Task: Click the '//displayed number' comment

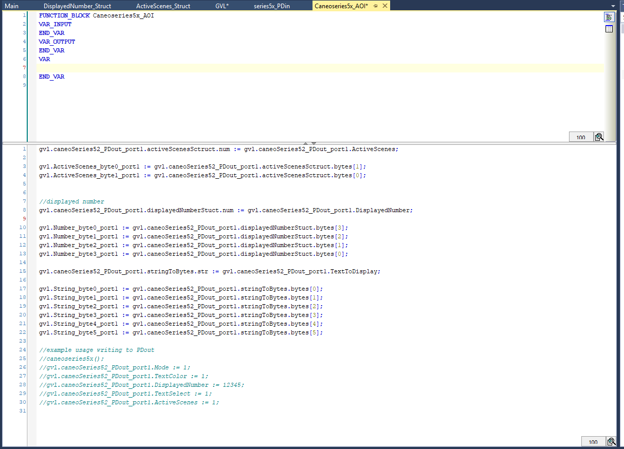Action: click(72, 202)
